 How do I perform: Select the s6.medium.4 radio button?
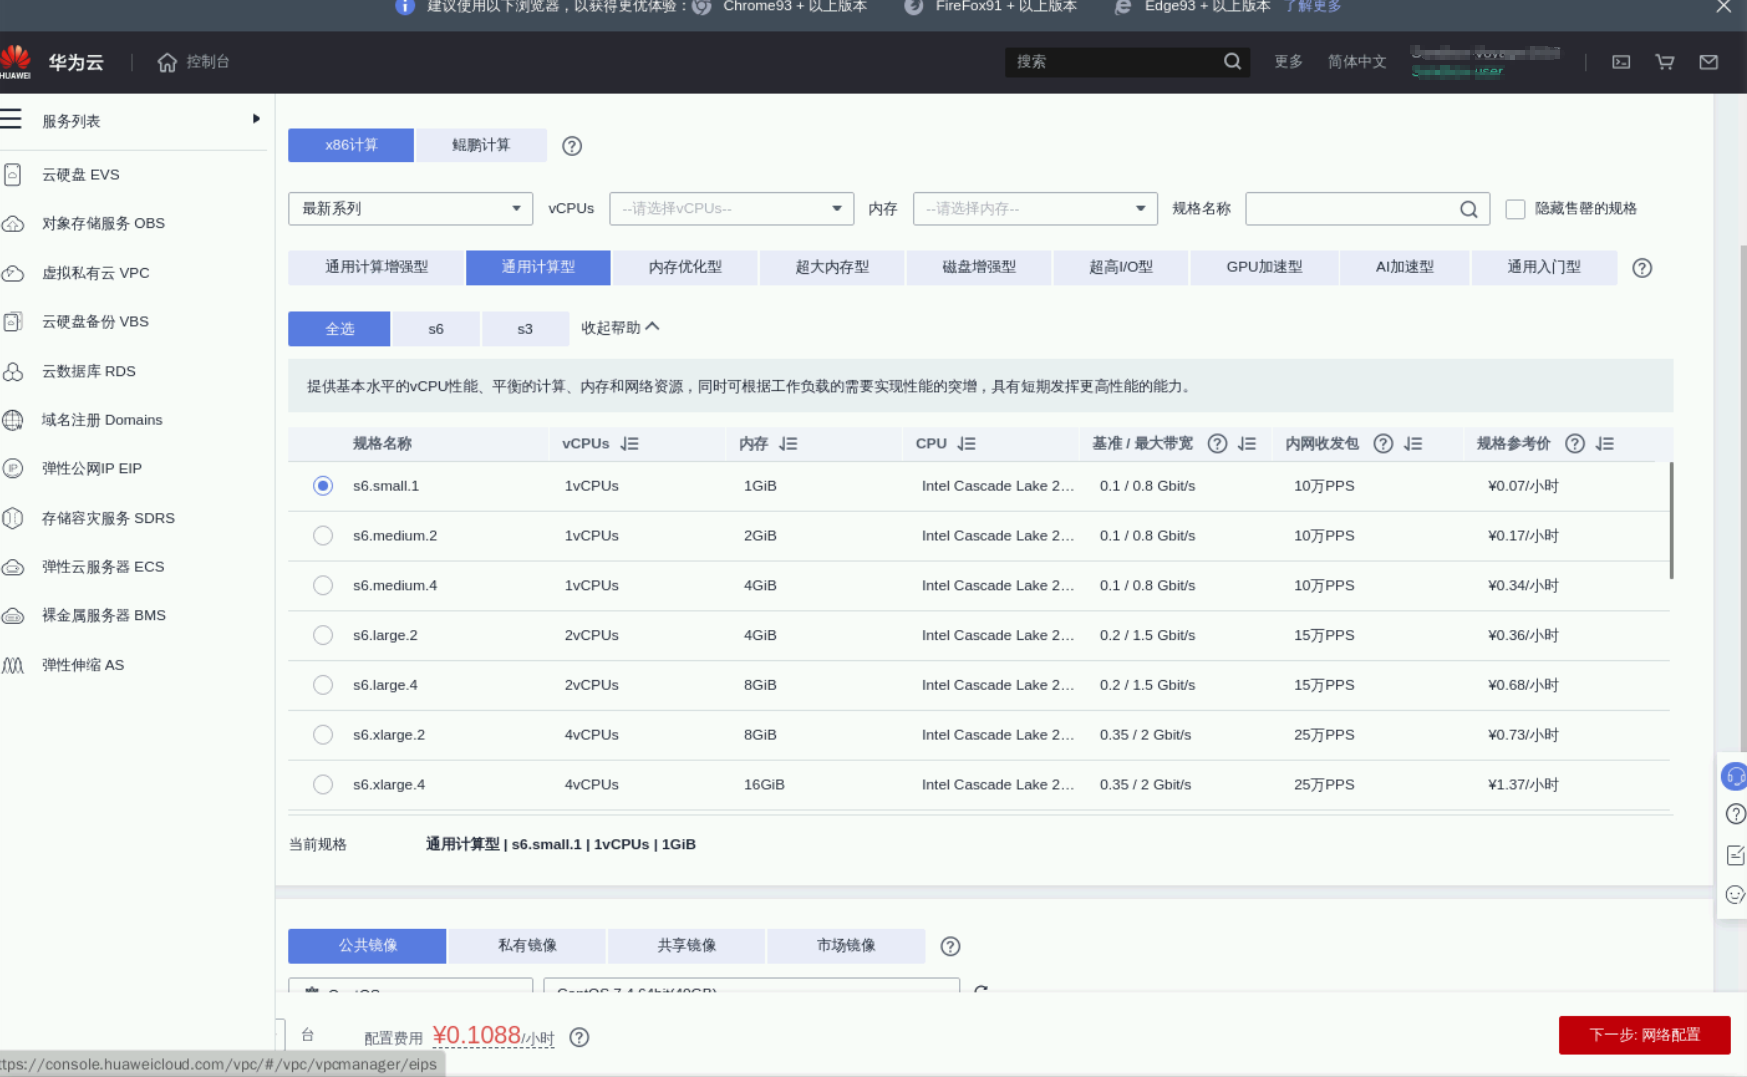(323, 586)
